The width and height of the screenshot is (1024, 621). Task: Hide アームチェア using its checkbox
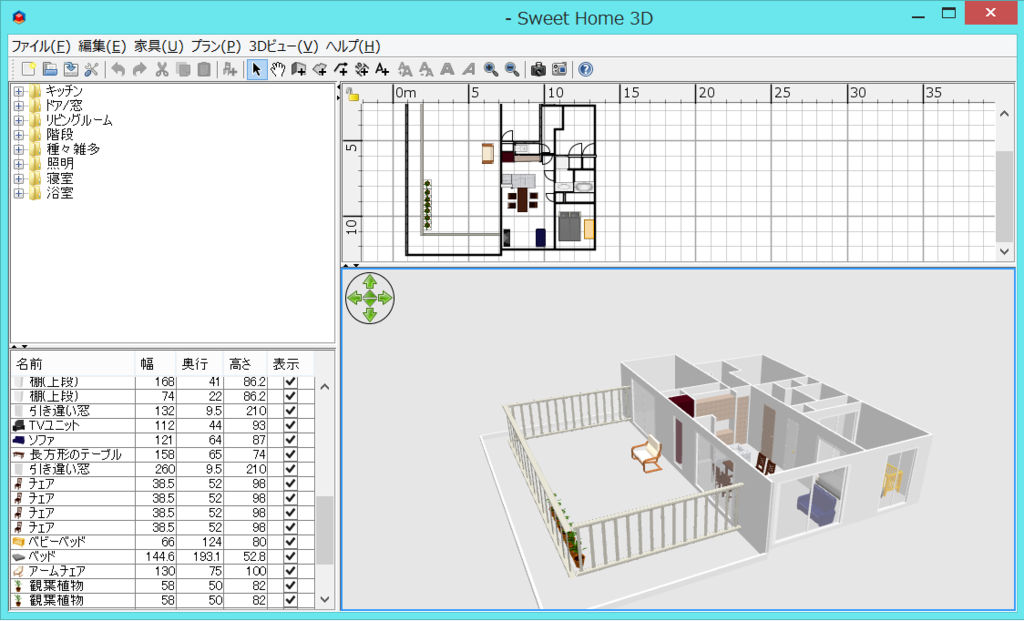coord(291,571)
